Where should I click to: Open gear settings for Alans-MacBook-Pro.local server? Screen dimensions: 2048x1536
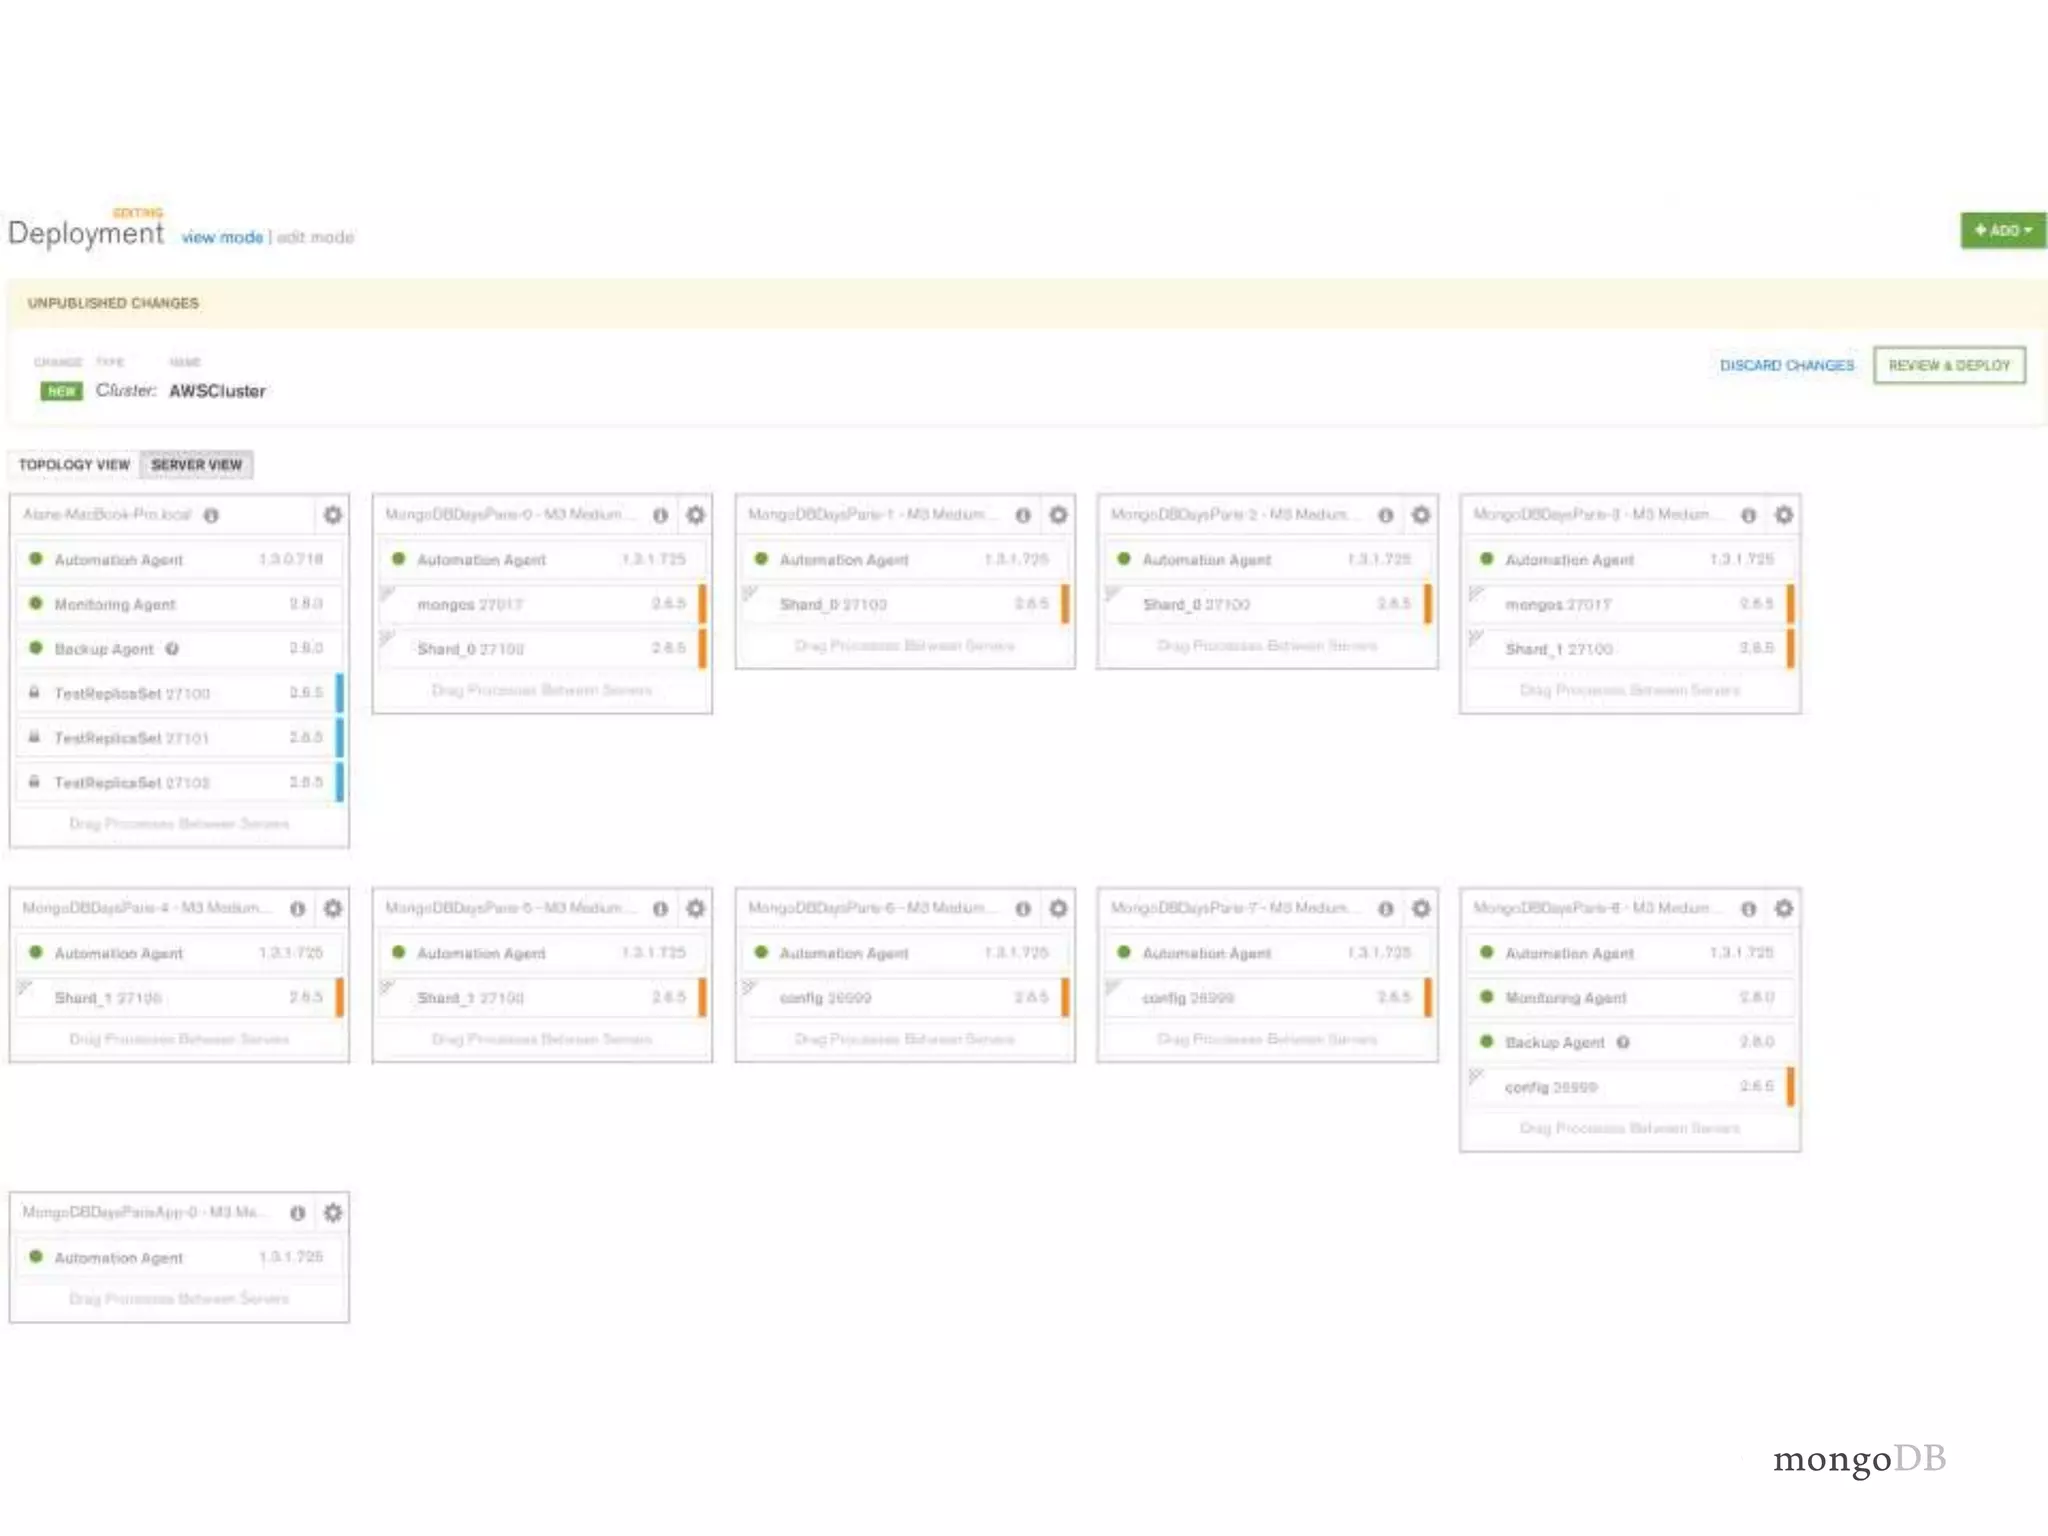pyautogui.click(x=333, y=515)
